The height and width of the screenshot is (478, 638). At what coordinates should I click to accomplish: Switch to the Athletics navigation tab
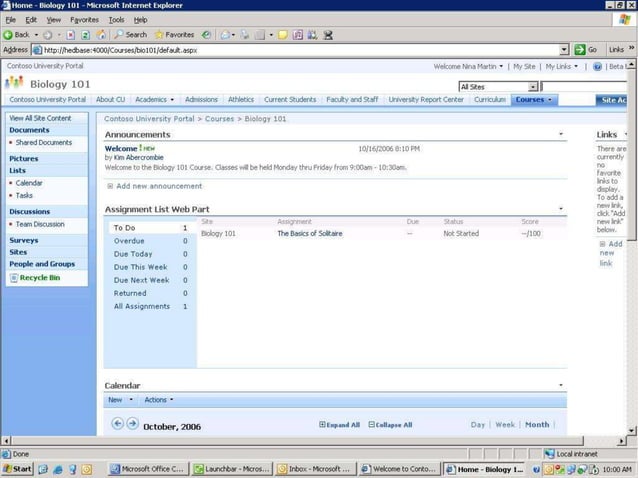coord(240,100)
